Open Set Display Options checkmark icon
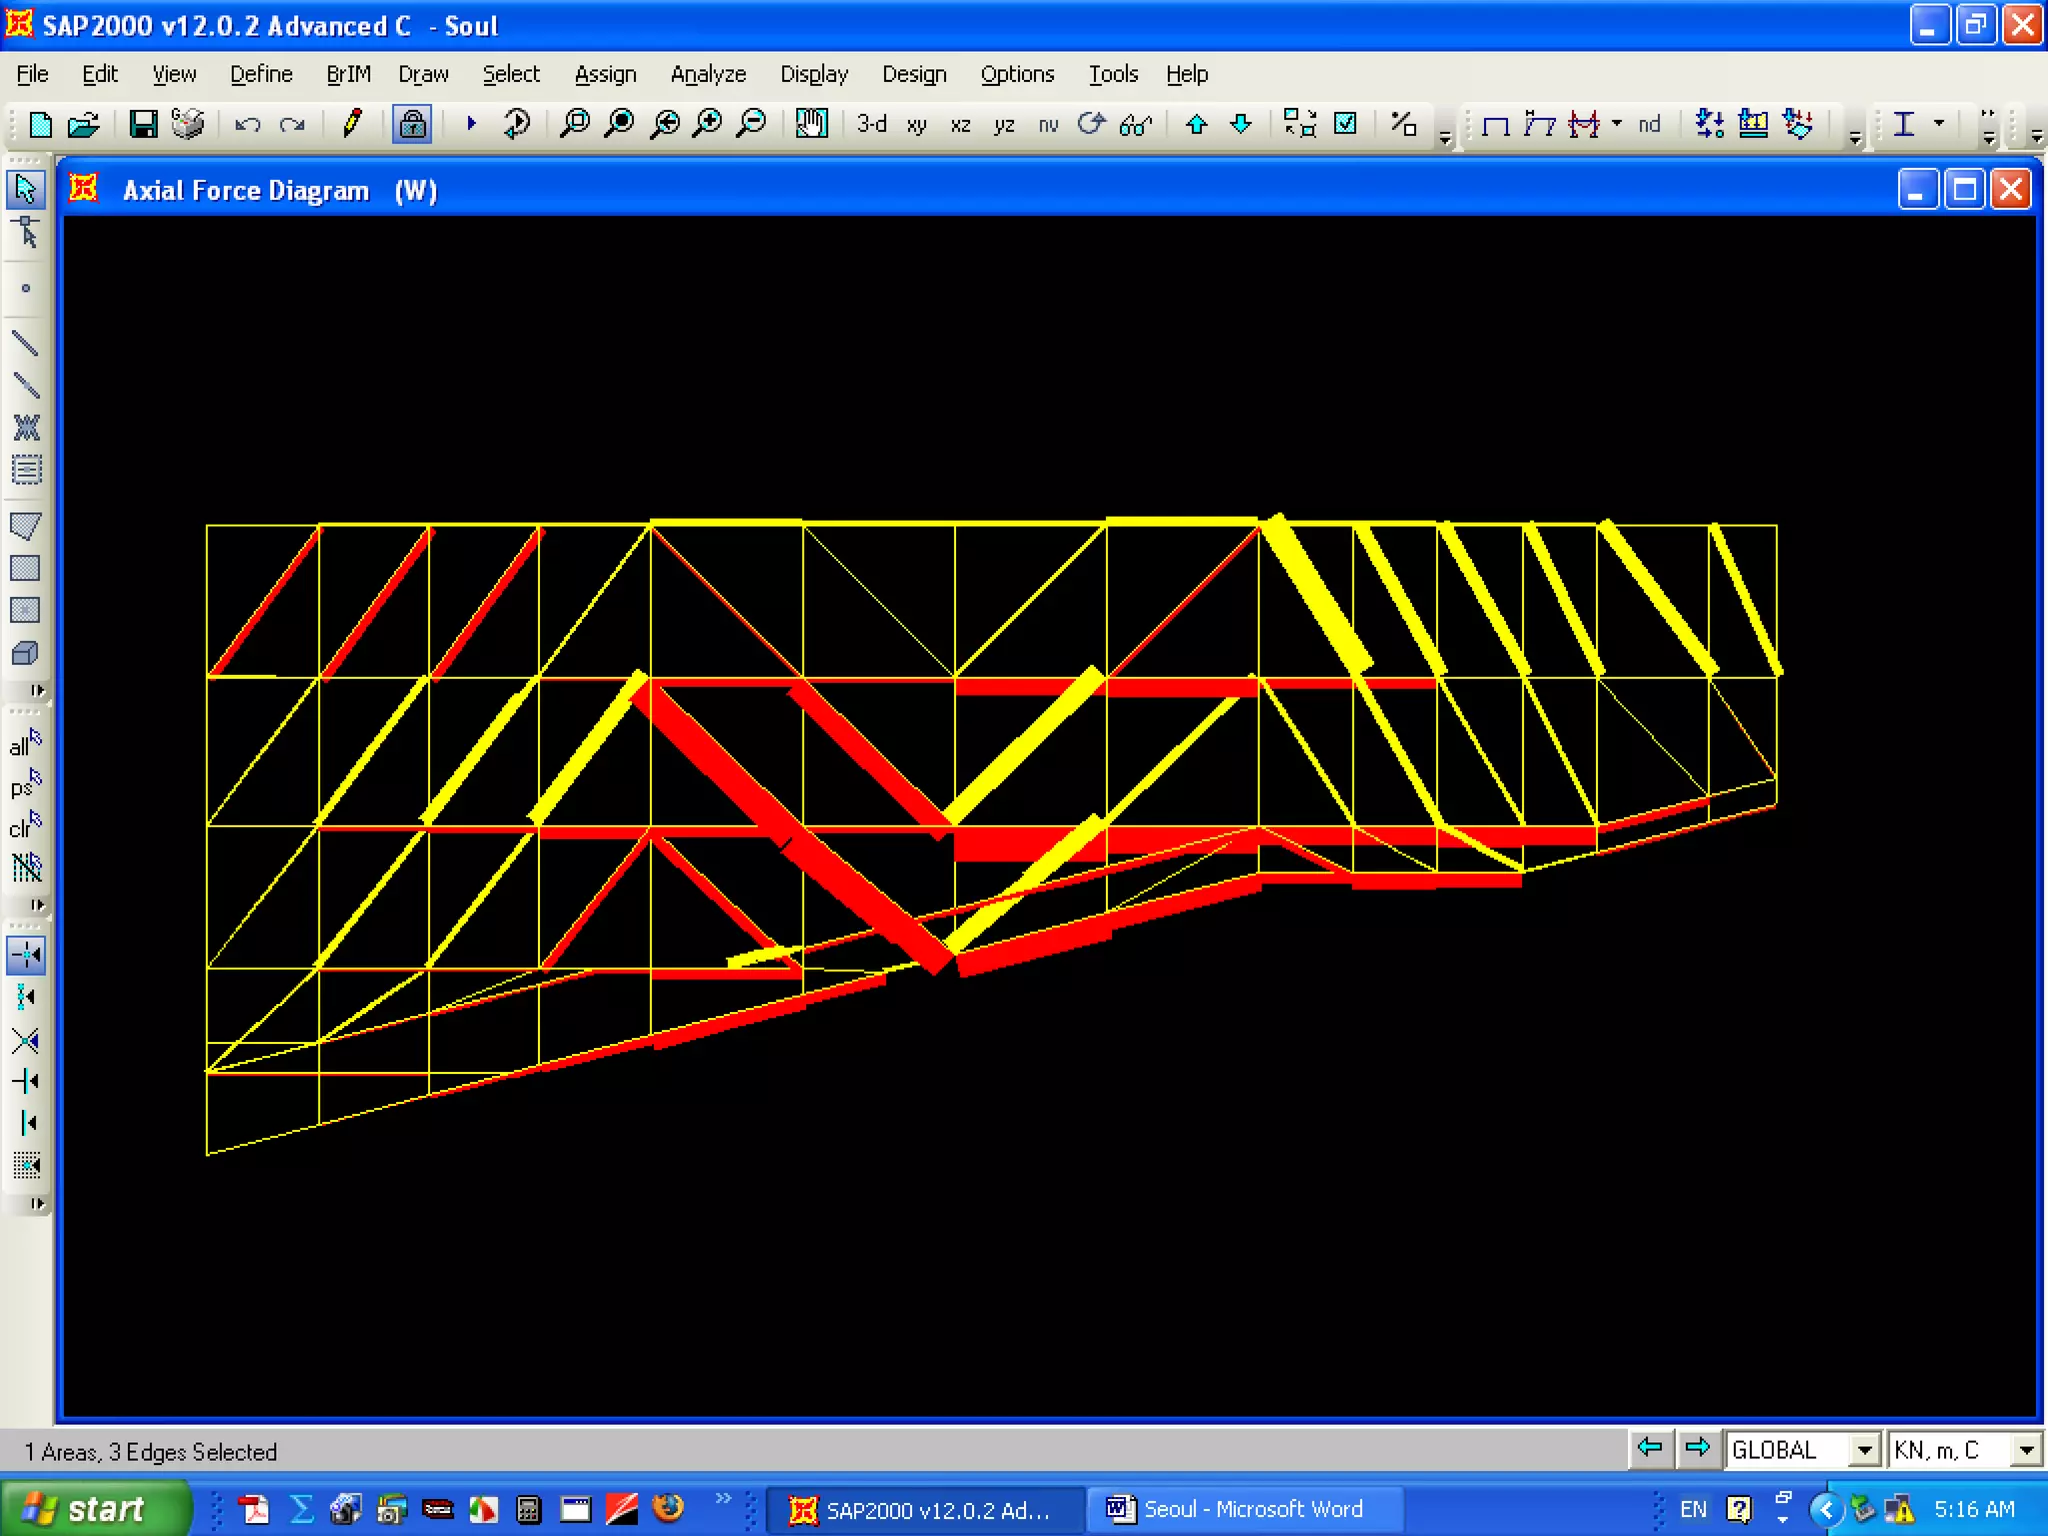Screen dimensions: 2048x1536 [1346, 124]
